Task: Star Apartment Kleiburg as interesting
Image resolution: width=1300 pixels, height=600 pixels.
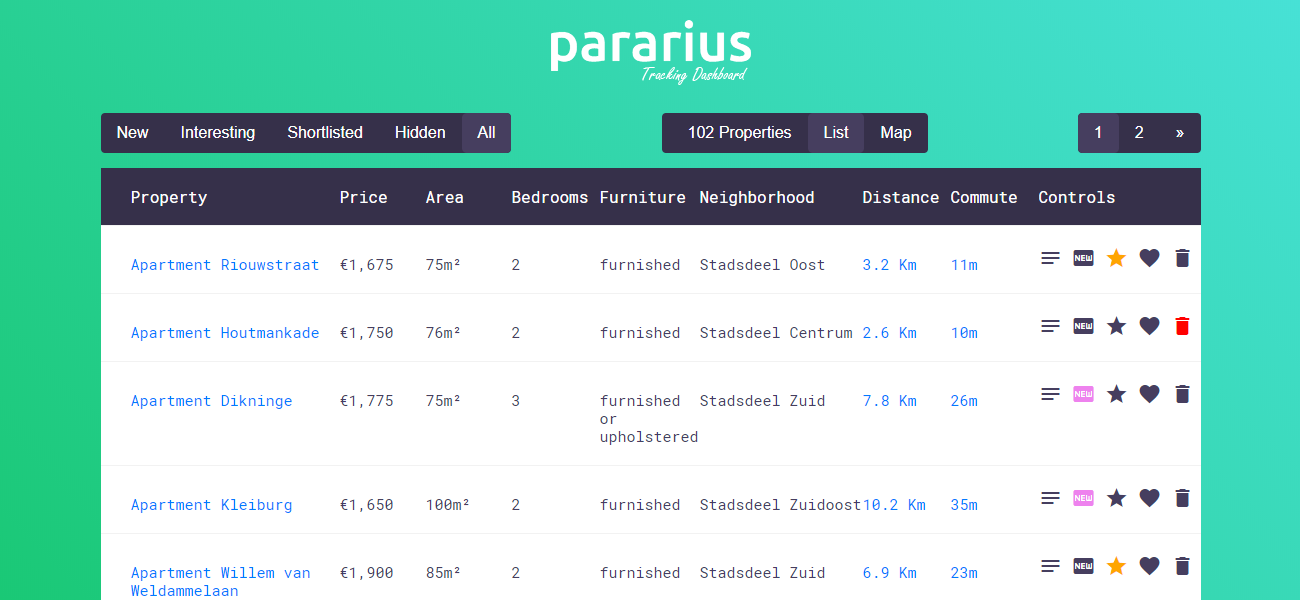Action: tap(1116, 498)
